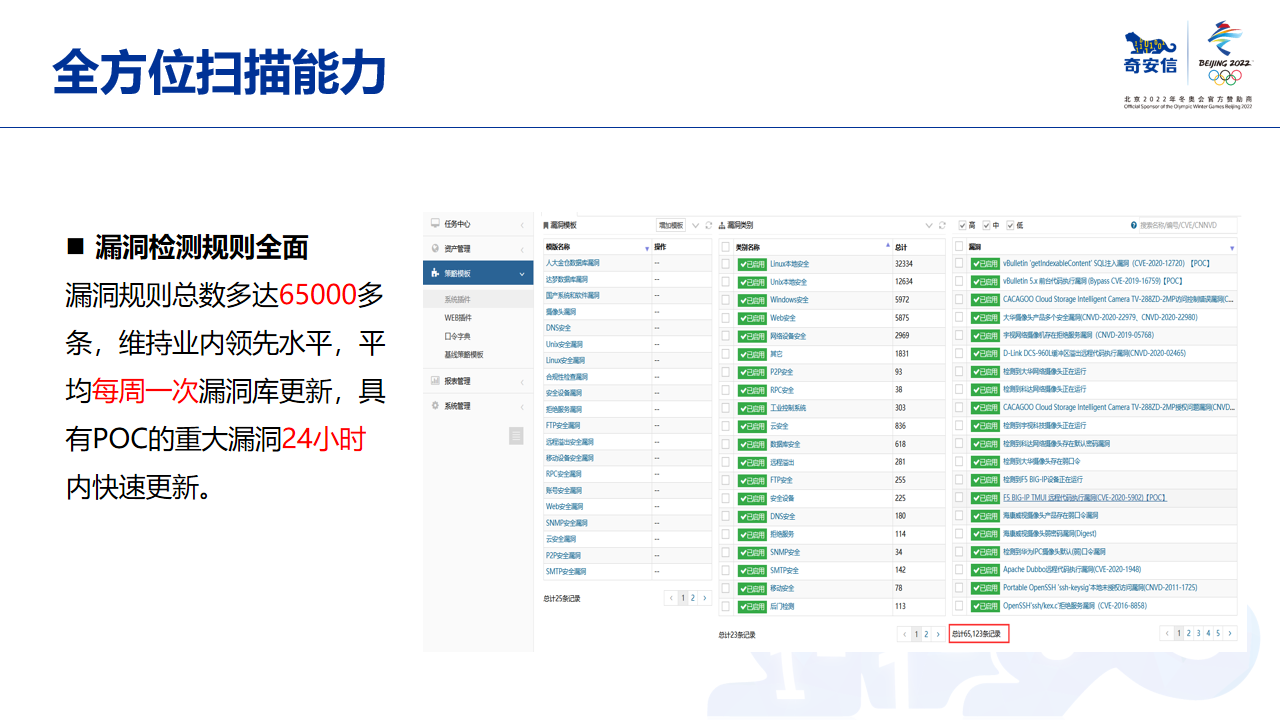Click previous page arrow in template list
The image size is (1280, 720).
click(672, 598)
